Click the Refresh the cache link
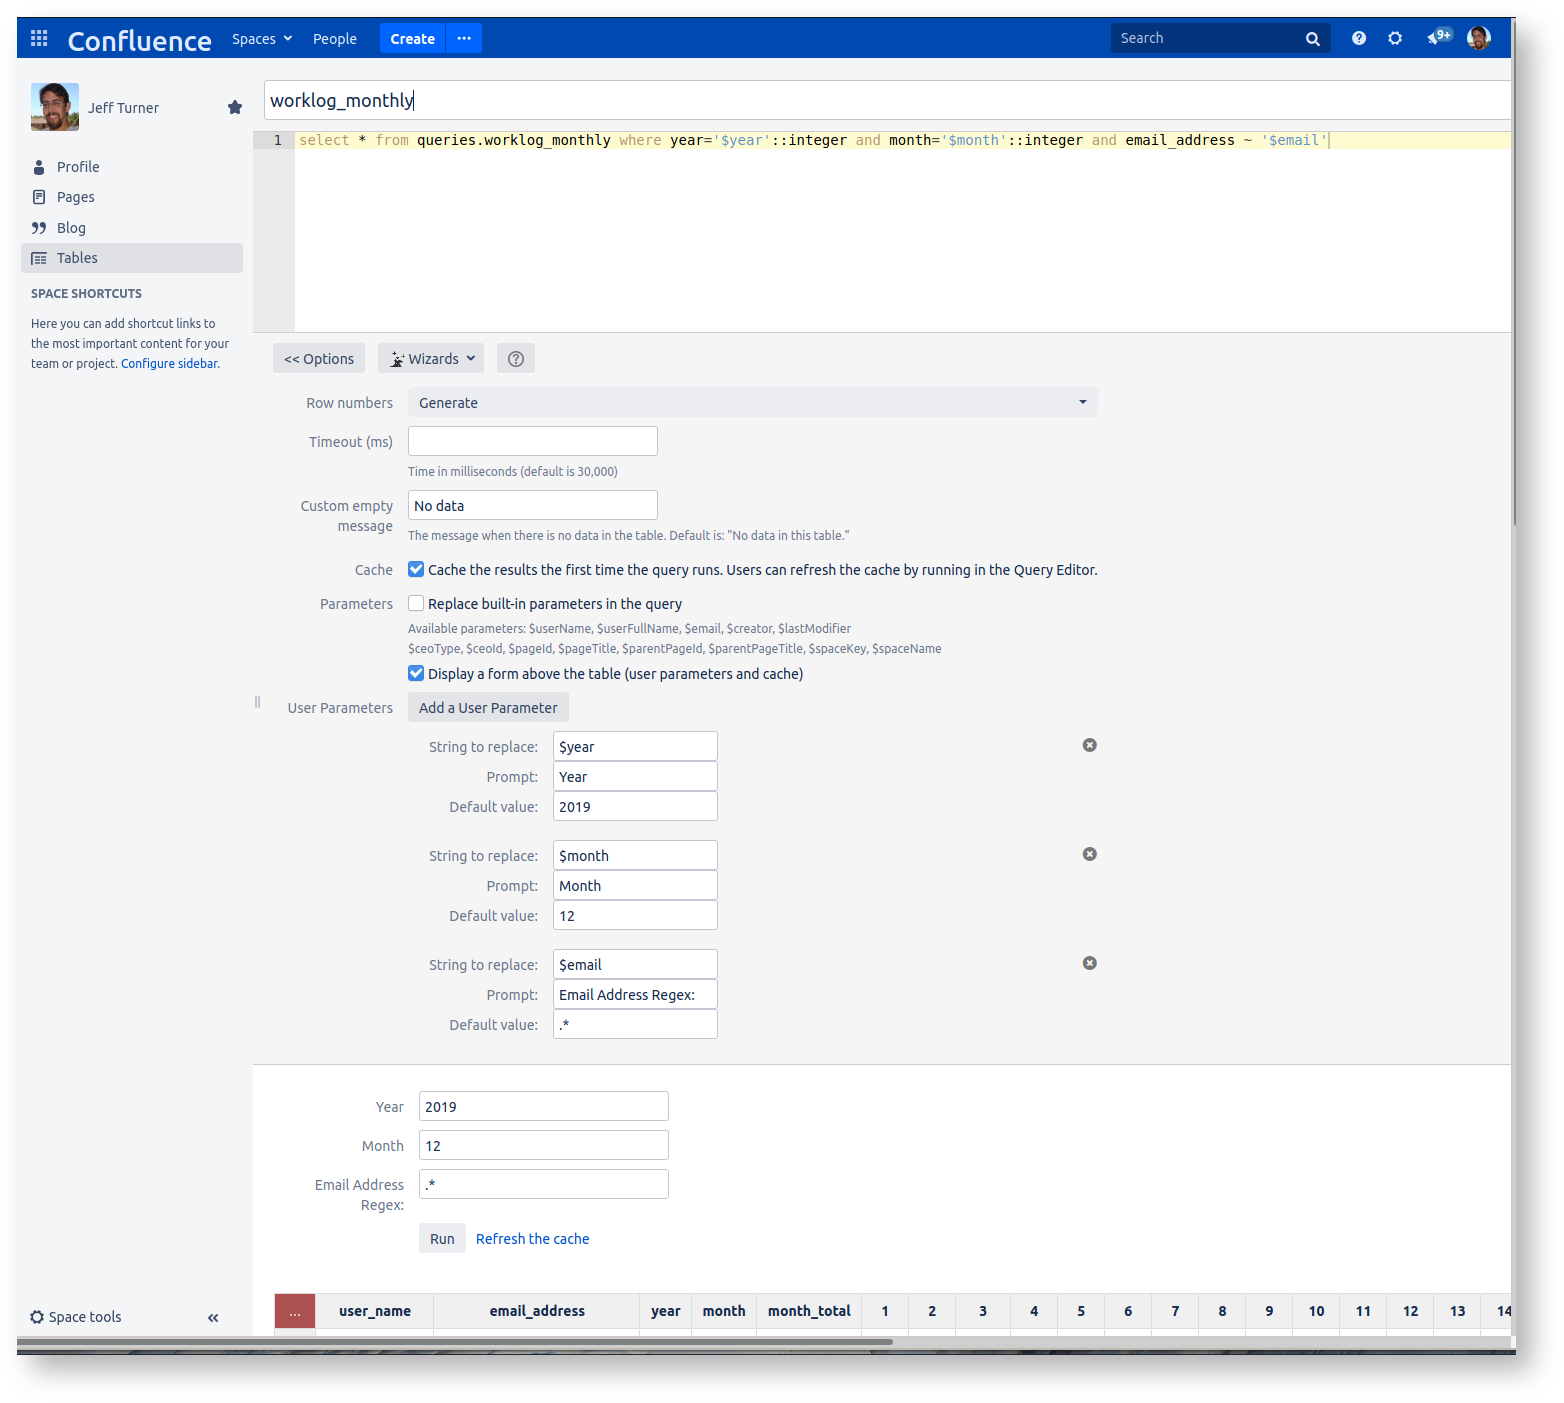This screenshot has height=1403, width=1564. pyautogui.click(x=532, y=1239)
